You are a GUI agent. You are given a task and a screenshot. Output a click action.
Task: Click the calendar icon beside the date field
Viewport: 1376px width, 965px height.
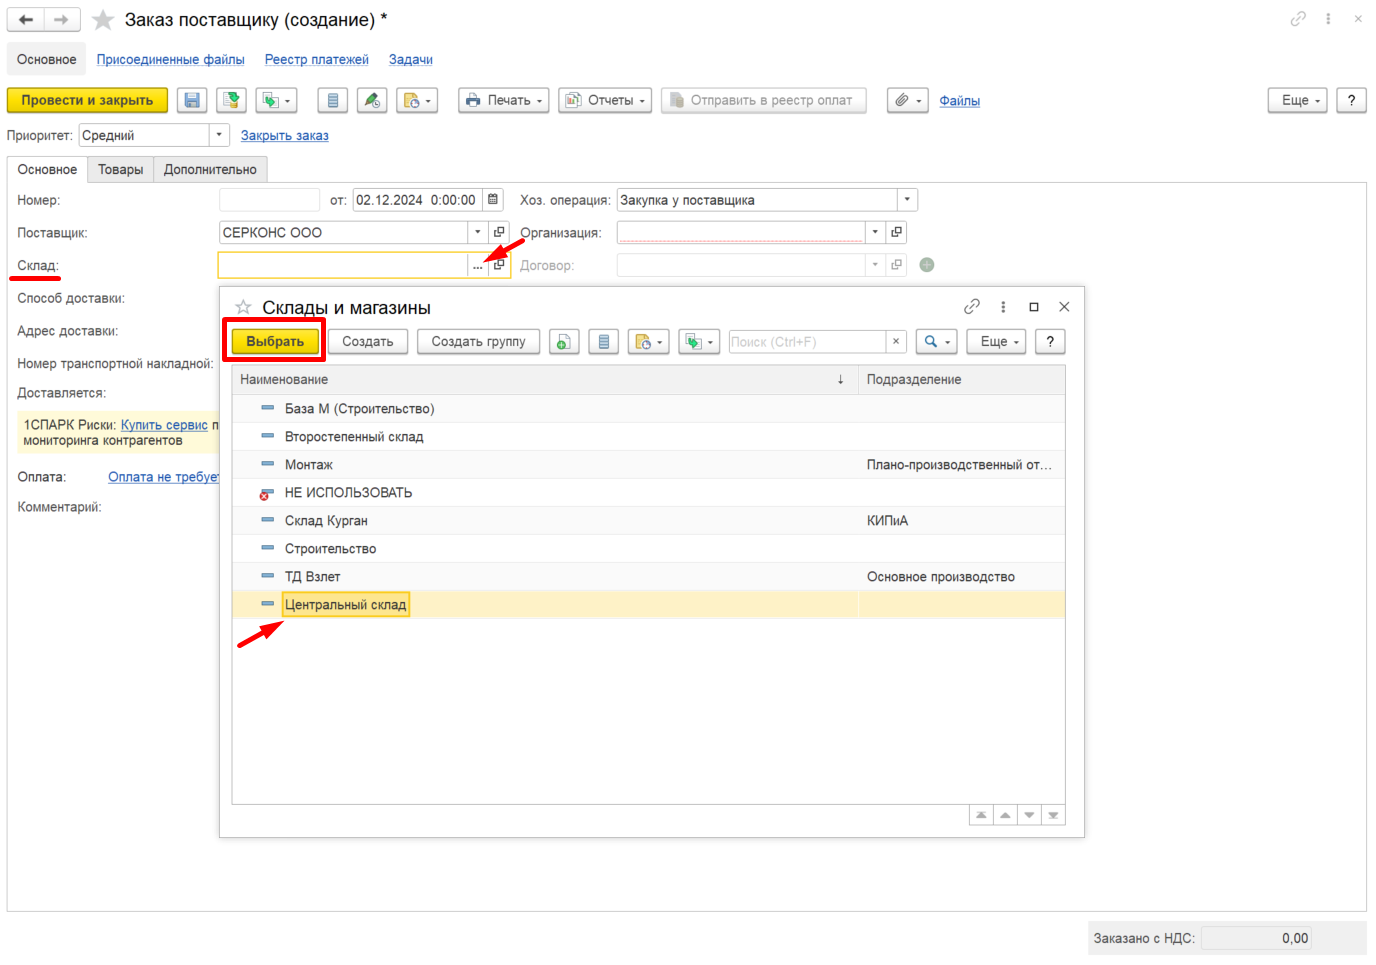(x=493, y=200)
